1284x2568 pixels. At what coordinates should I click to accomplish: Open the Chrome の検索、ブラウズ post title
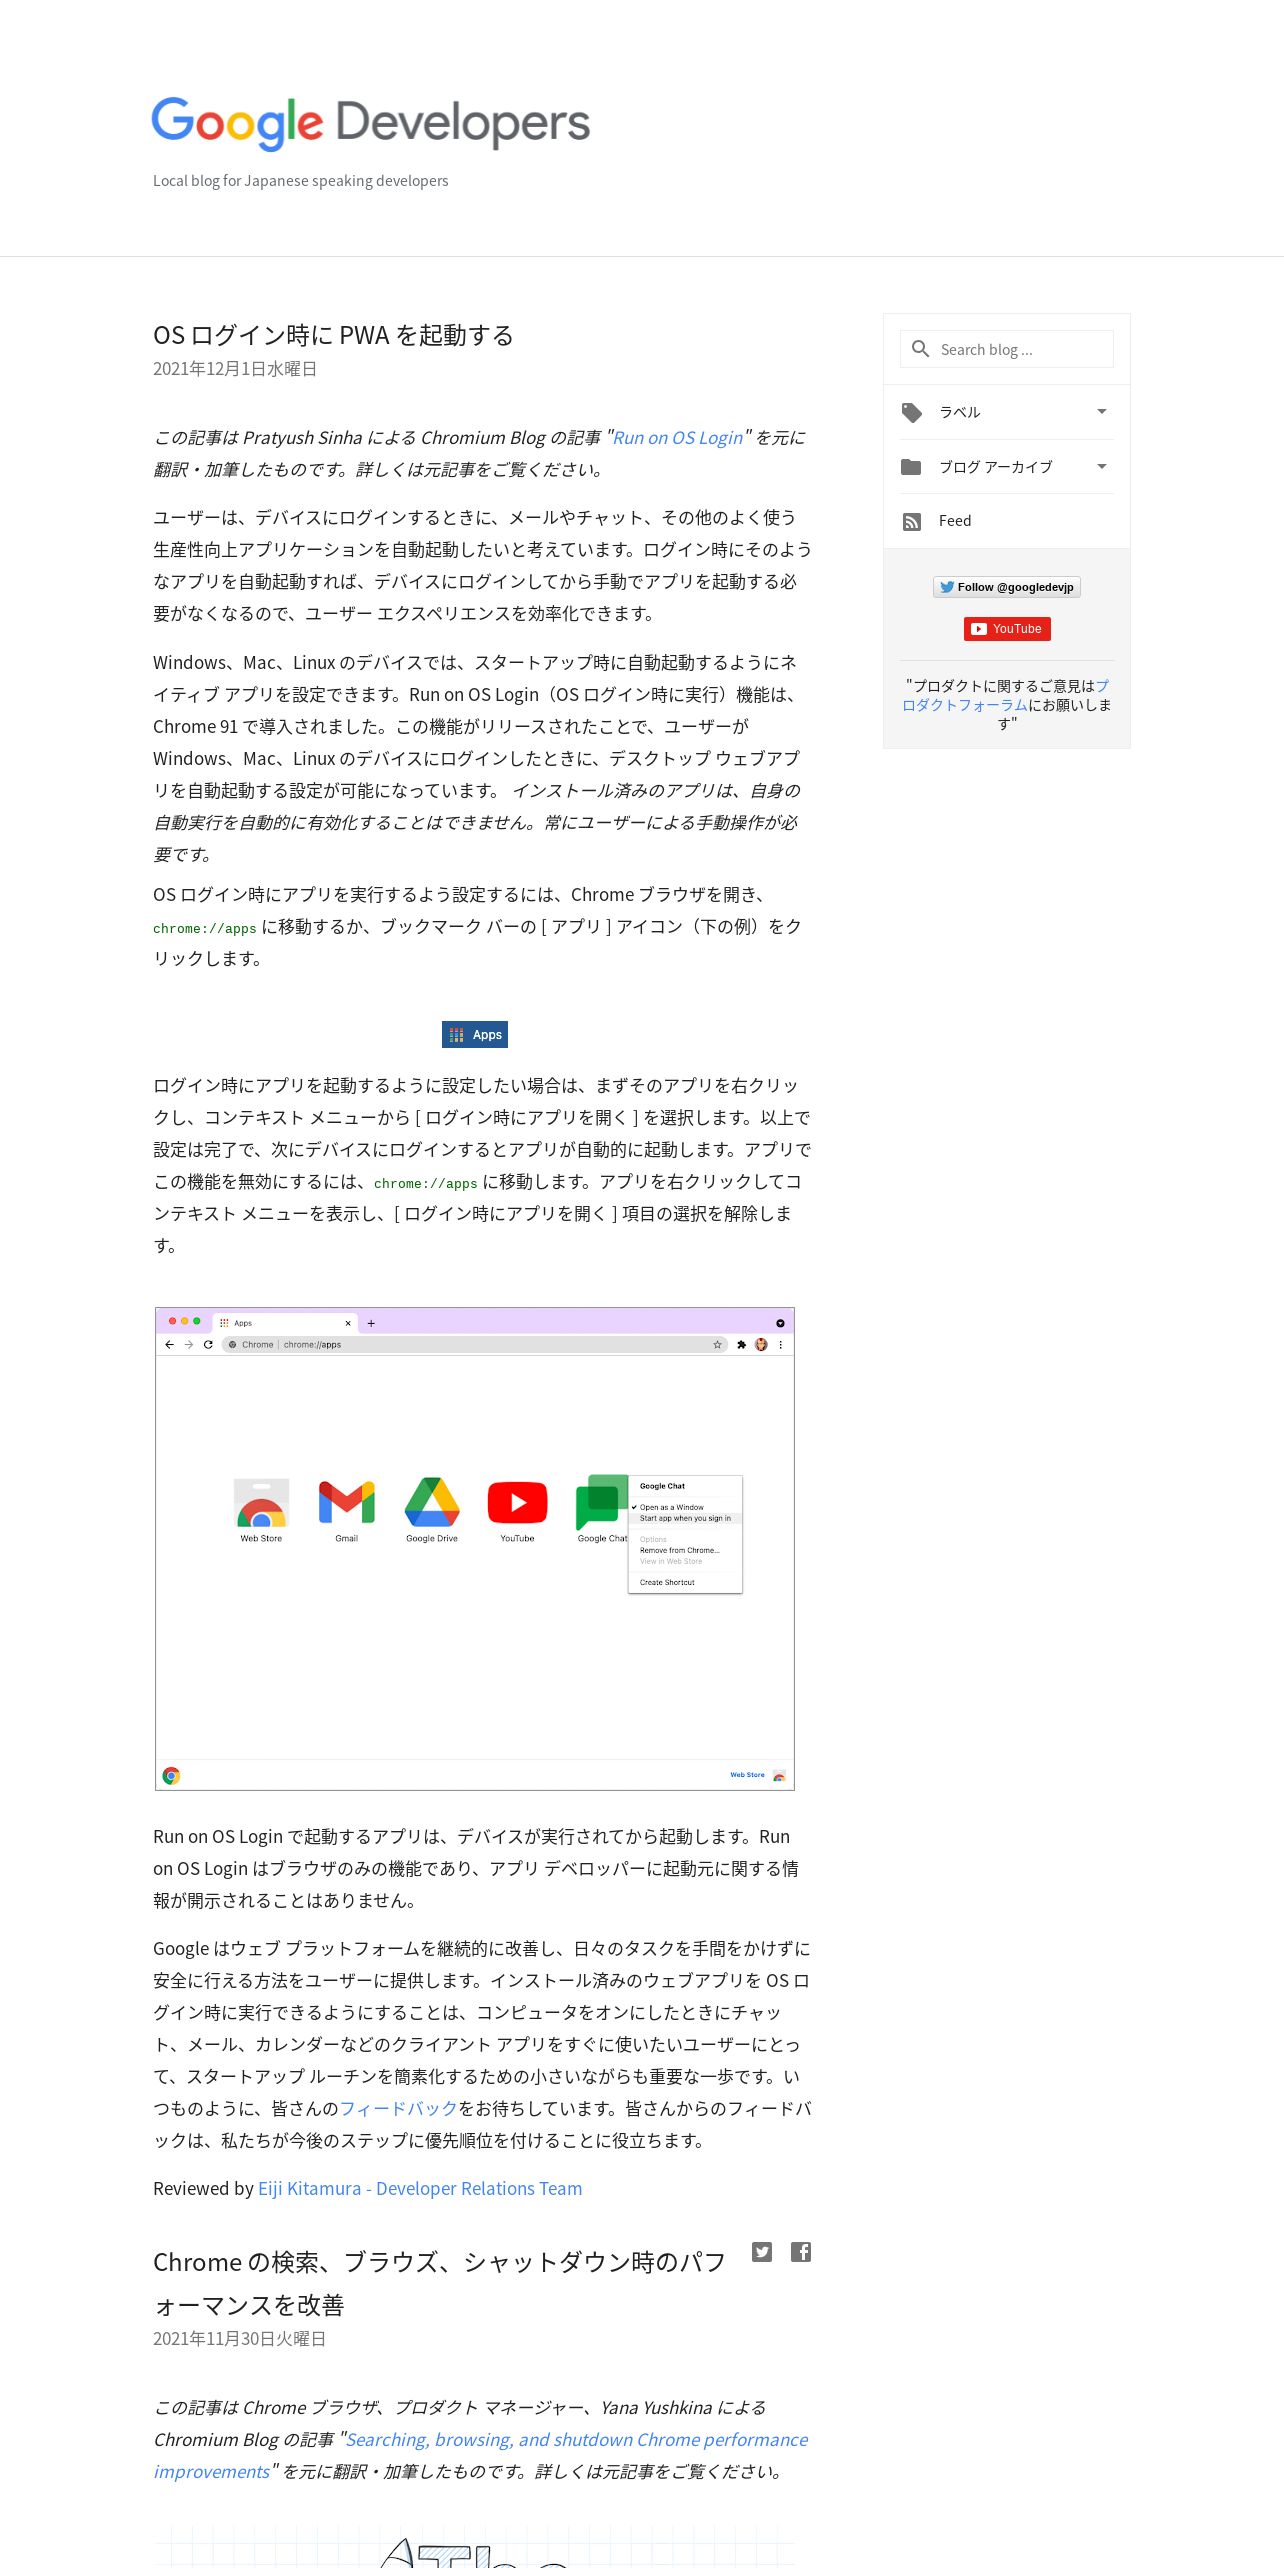(x=439, y=2283)
